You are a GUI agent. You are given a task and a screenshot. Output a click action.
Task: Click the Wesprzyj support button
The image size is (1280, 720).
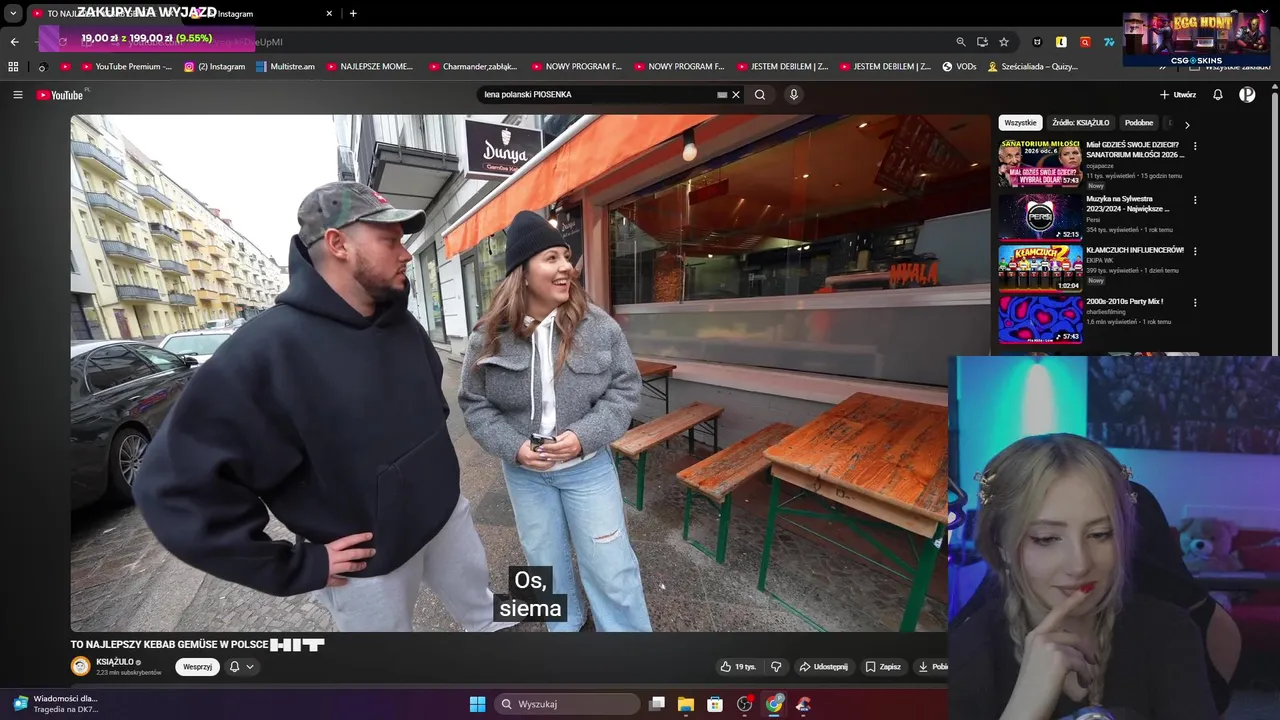click(x=197, y=667)
